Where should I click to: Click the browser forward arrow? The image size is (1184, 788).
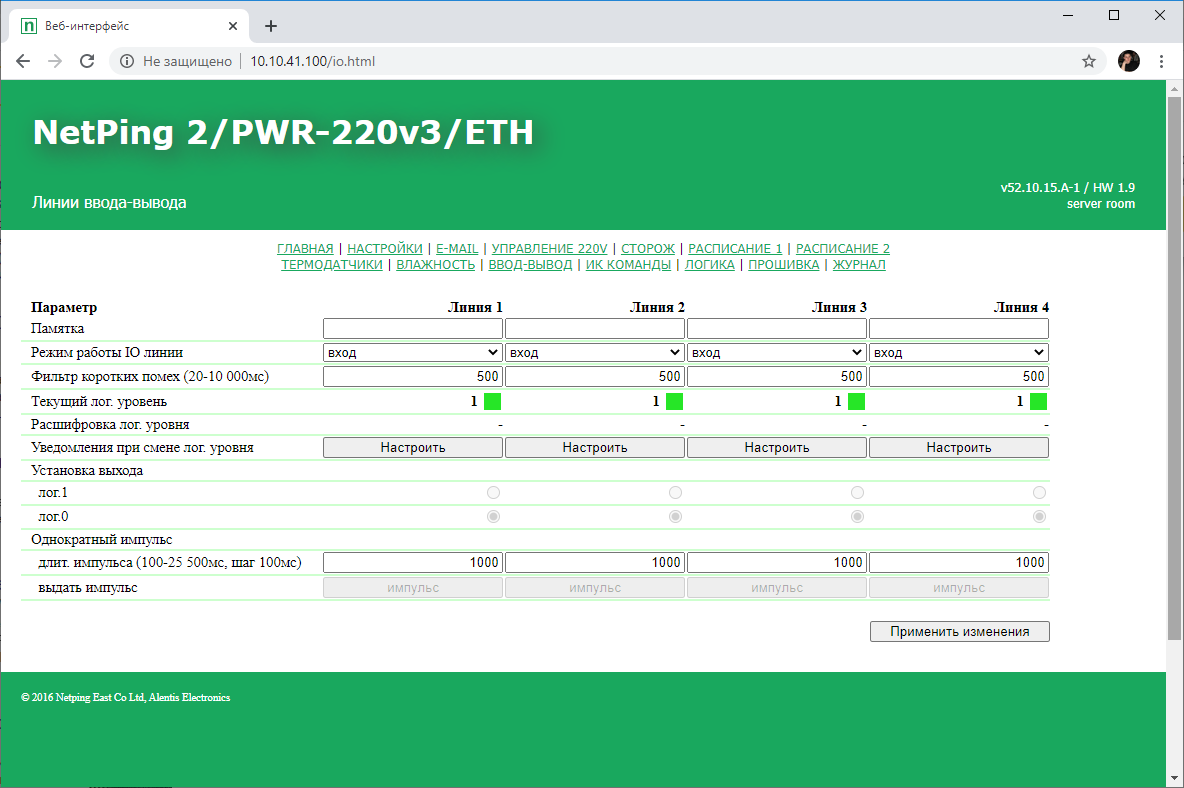[55, 61]
